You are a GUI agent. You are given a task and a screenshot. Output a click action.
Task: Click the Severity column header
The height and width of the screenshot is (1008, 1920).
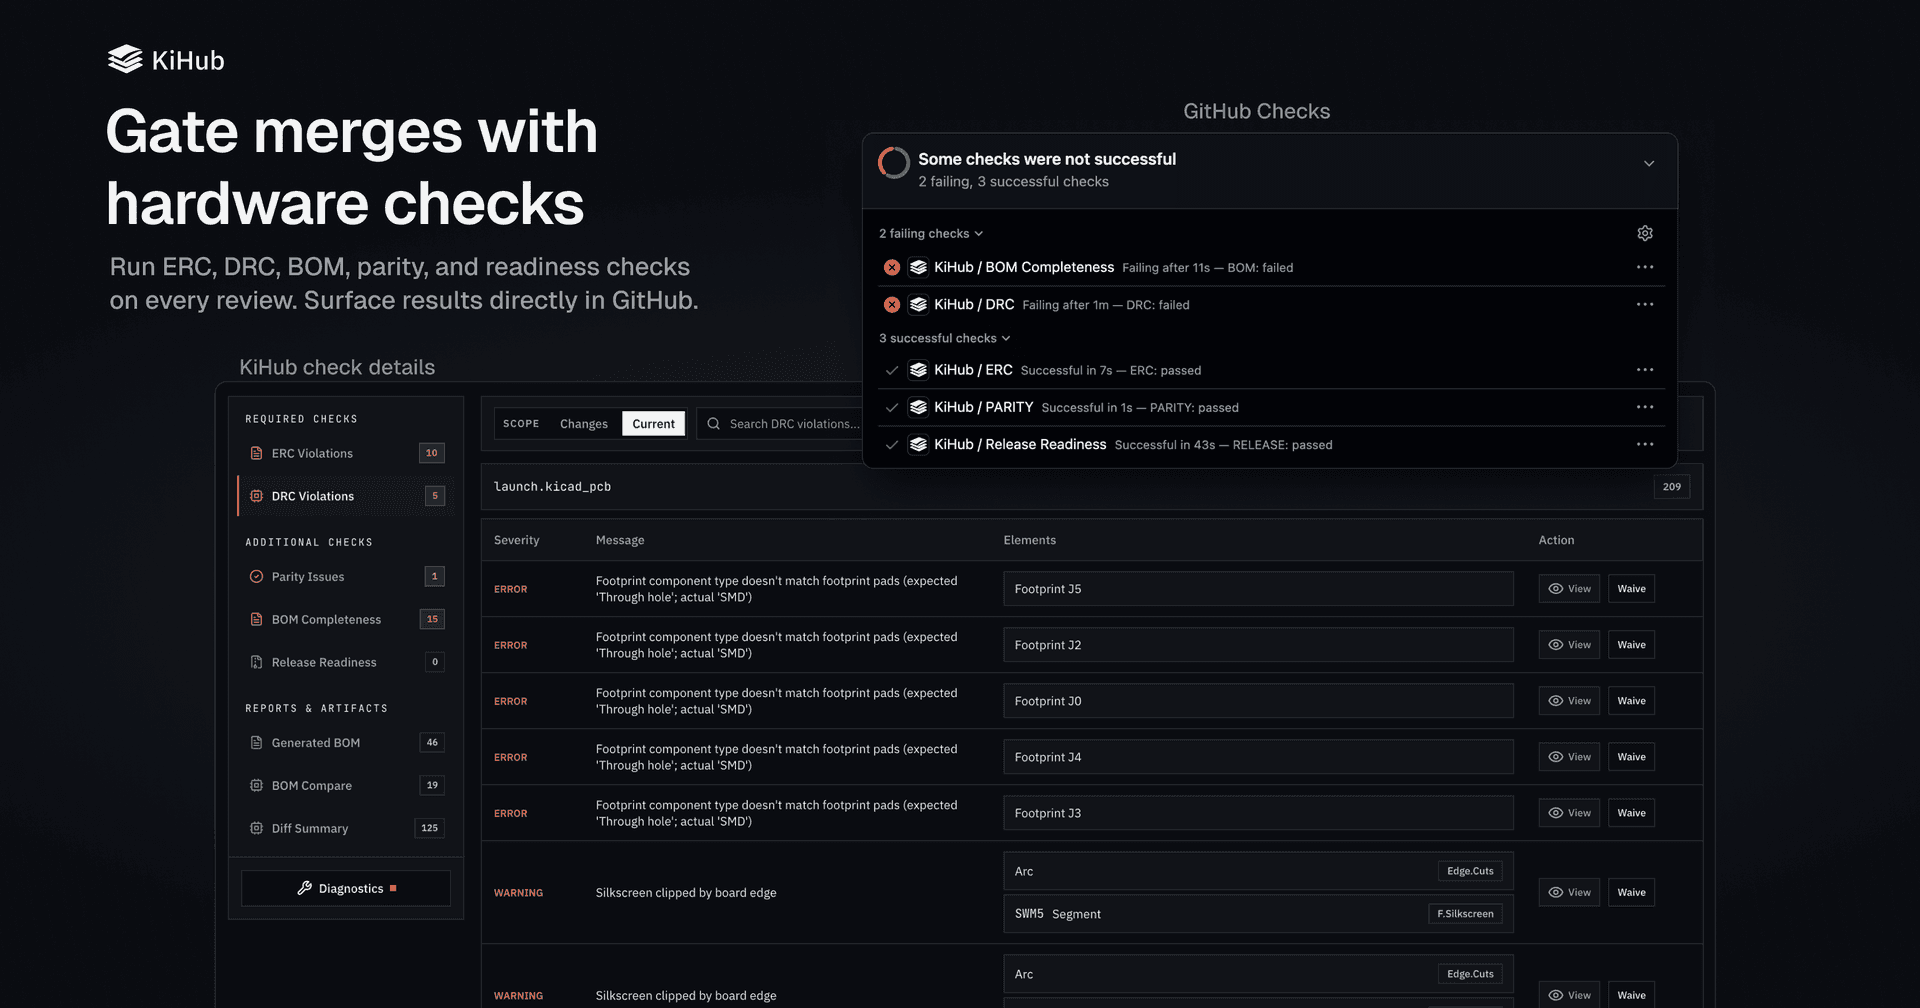(x=516, y=540)
